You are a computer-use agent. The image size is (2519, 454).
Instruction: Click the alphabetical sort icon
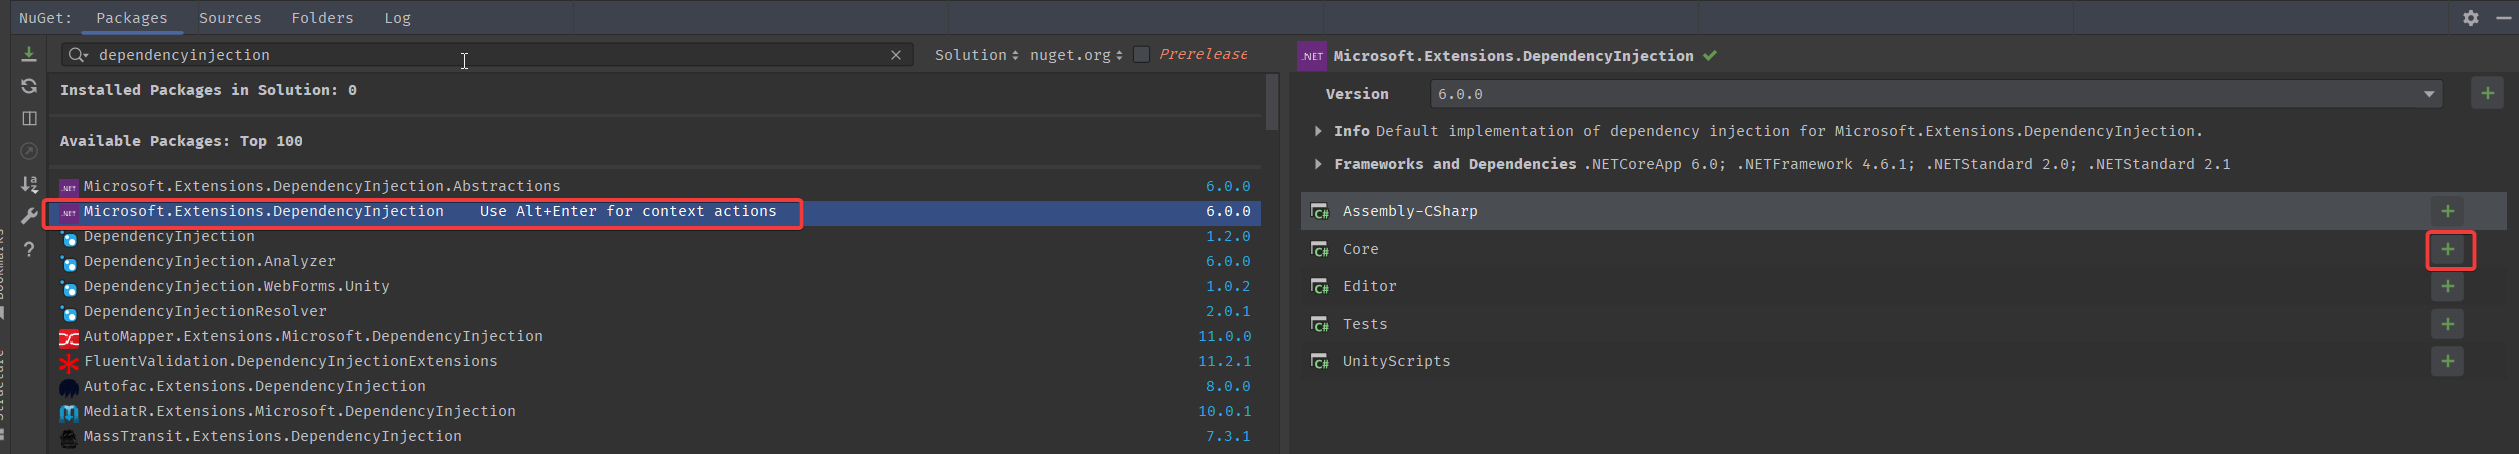[29, 184]
